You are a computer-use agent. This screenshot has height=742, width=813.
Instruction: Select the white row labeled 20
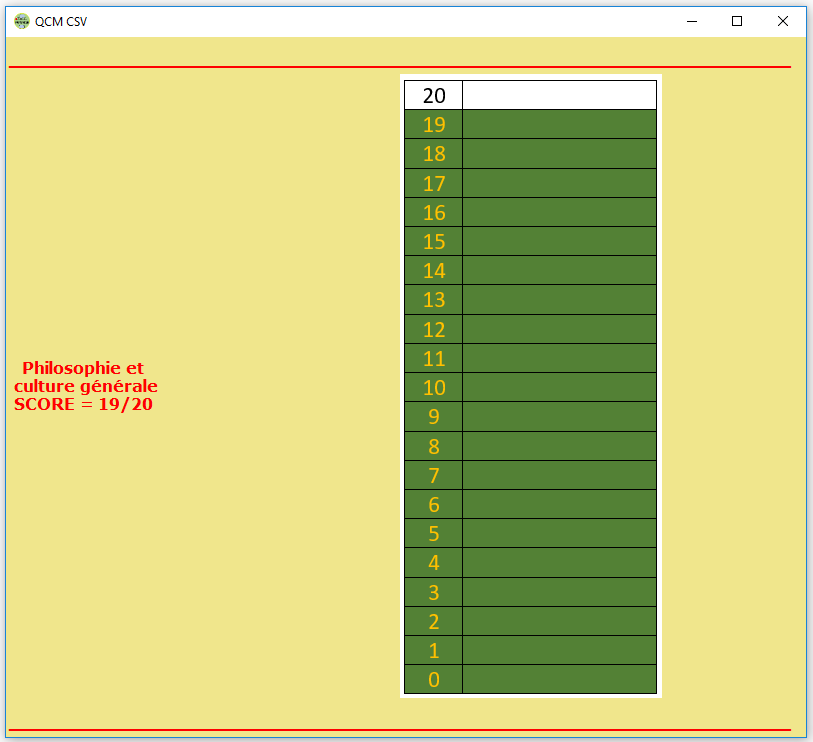pos(432,95)
